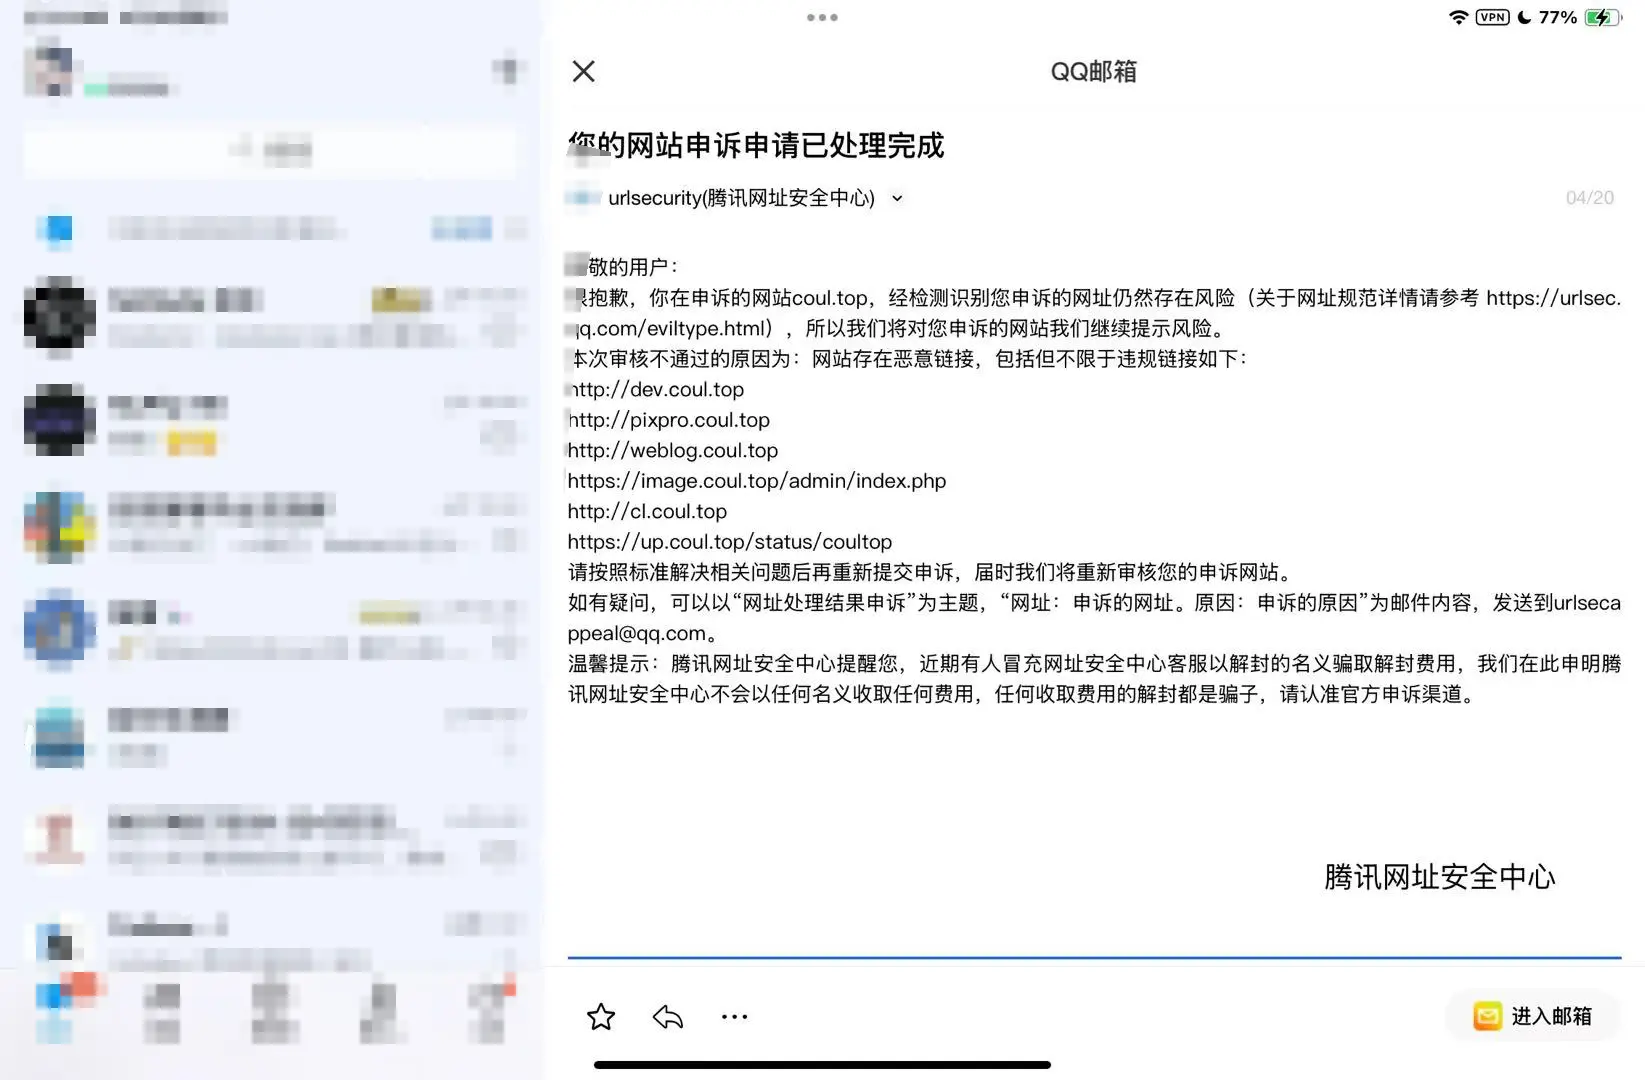Click the 77% battery percentage
The height and width of the screenshot is (1080, 1645).
pos(1558,17)
